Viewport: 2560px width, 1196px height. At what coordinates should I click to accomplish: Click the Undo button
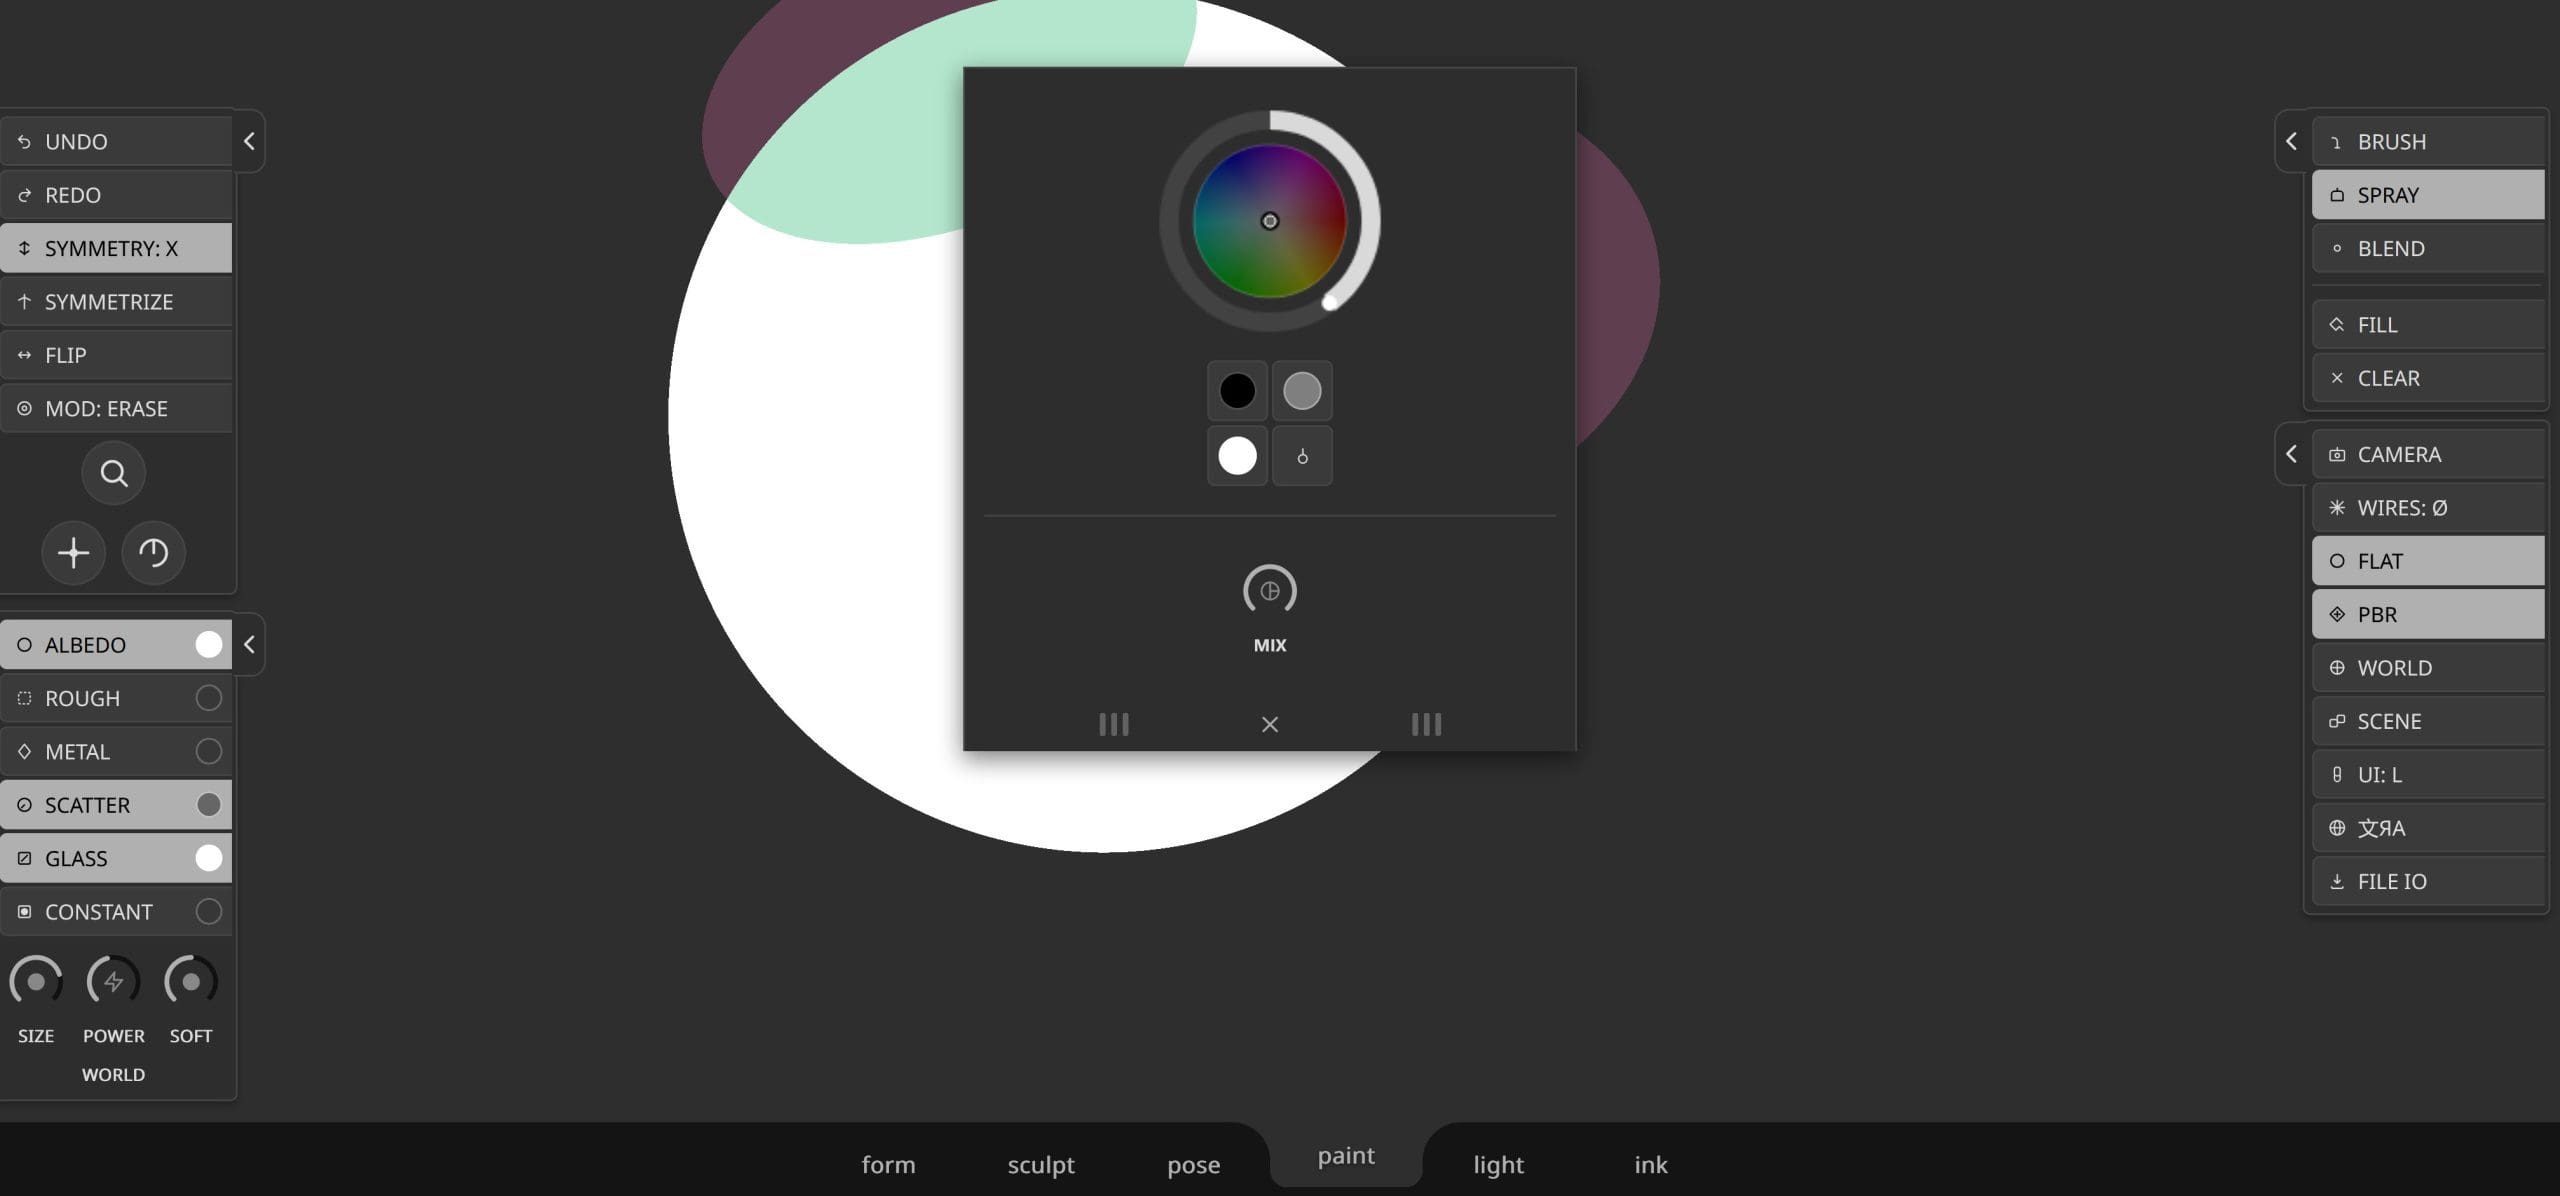(x=116, y=141)
